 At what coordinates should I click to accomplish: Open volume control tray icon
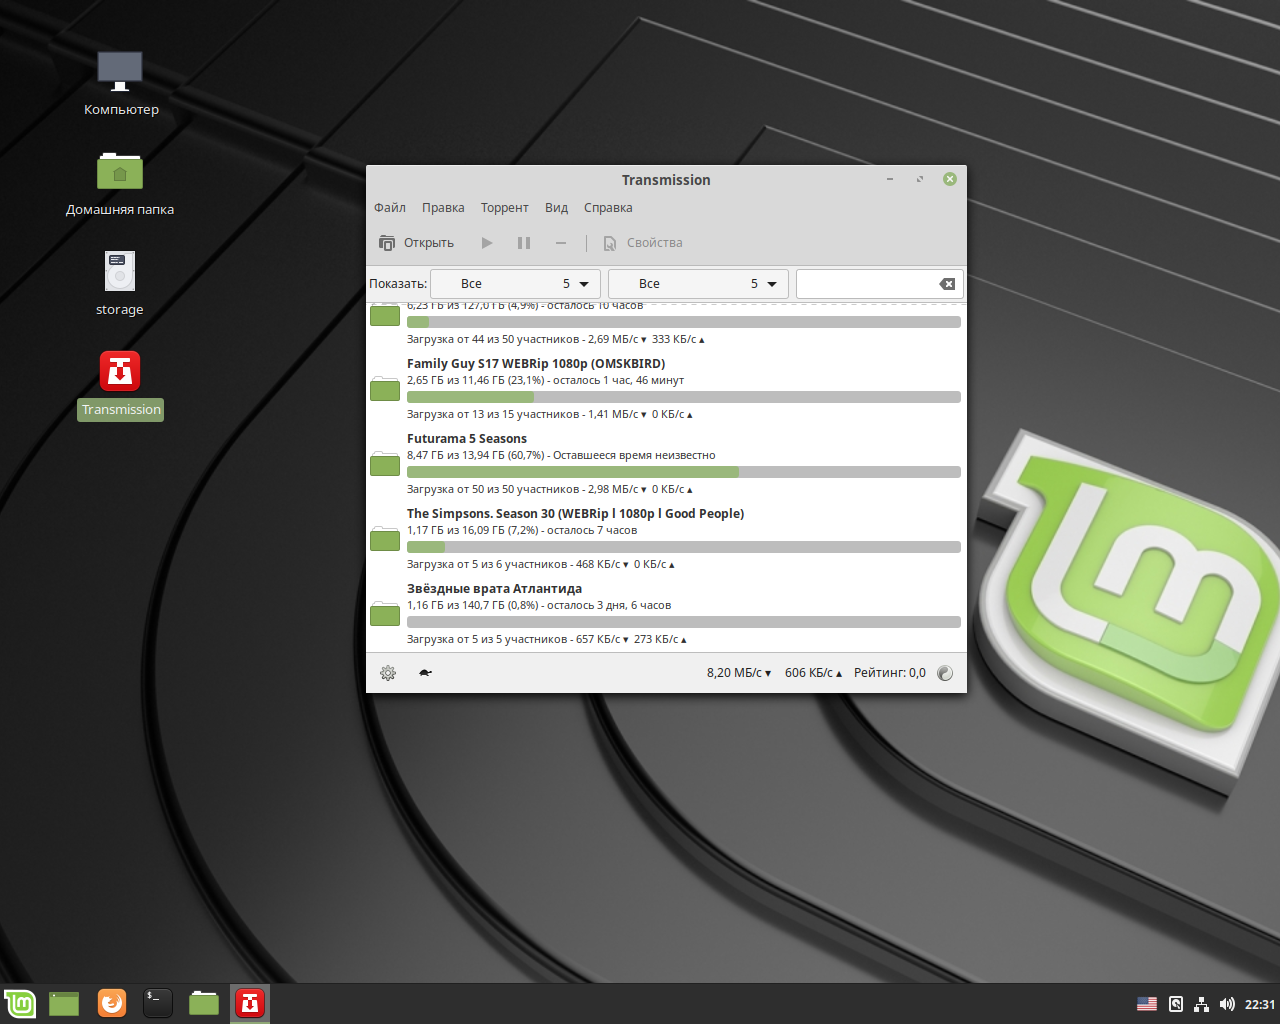(x=1227, y=1004)
